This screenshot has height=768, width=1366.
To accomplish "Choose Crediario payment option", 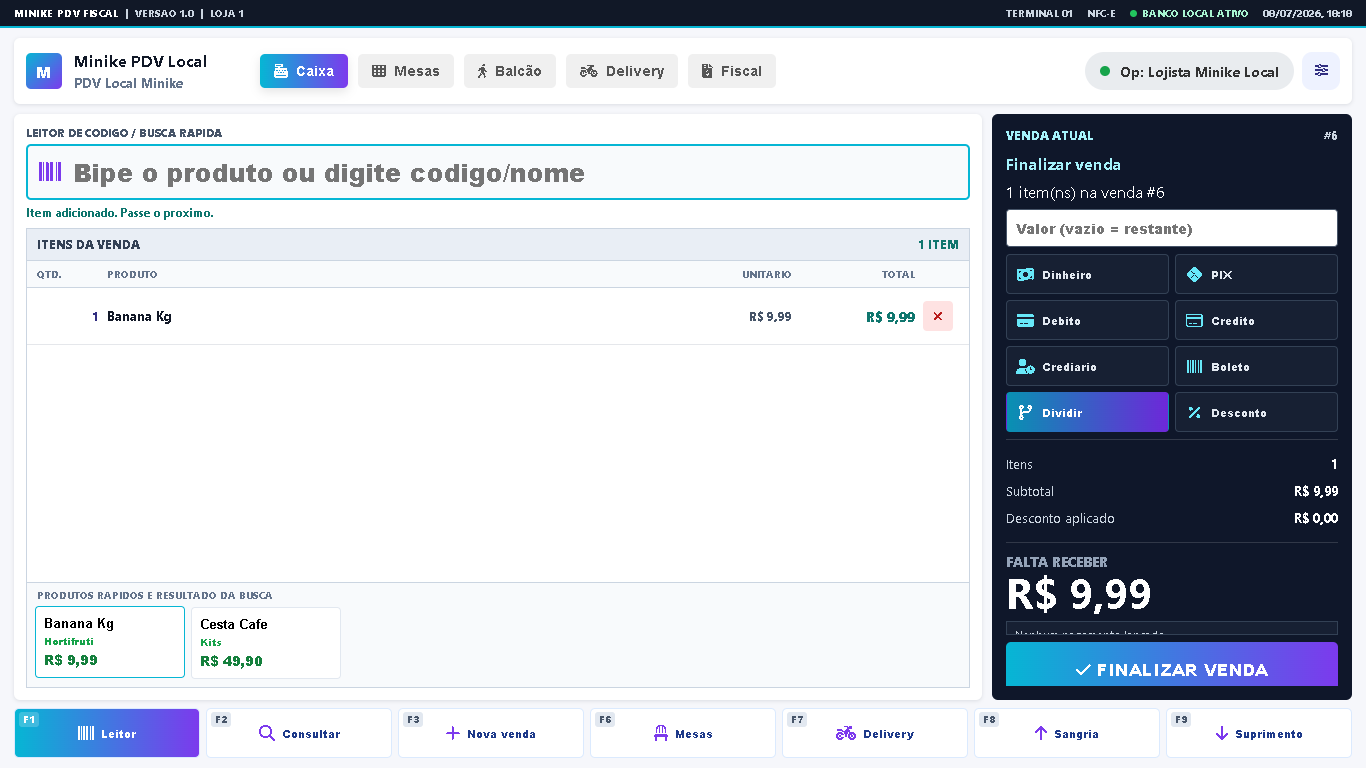I will [1087, 366].
